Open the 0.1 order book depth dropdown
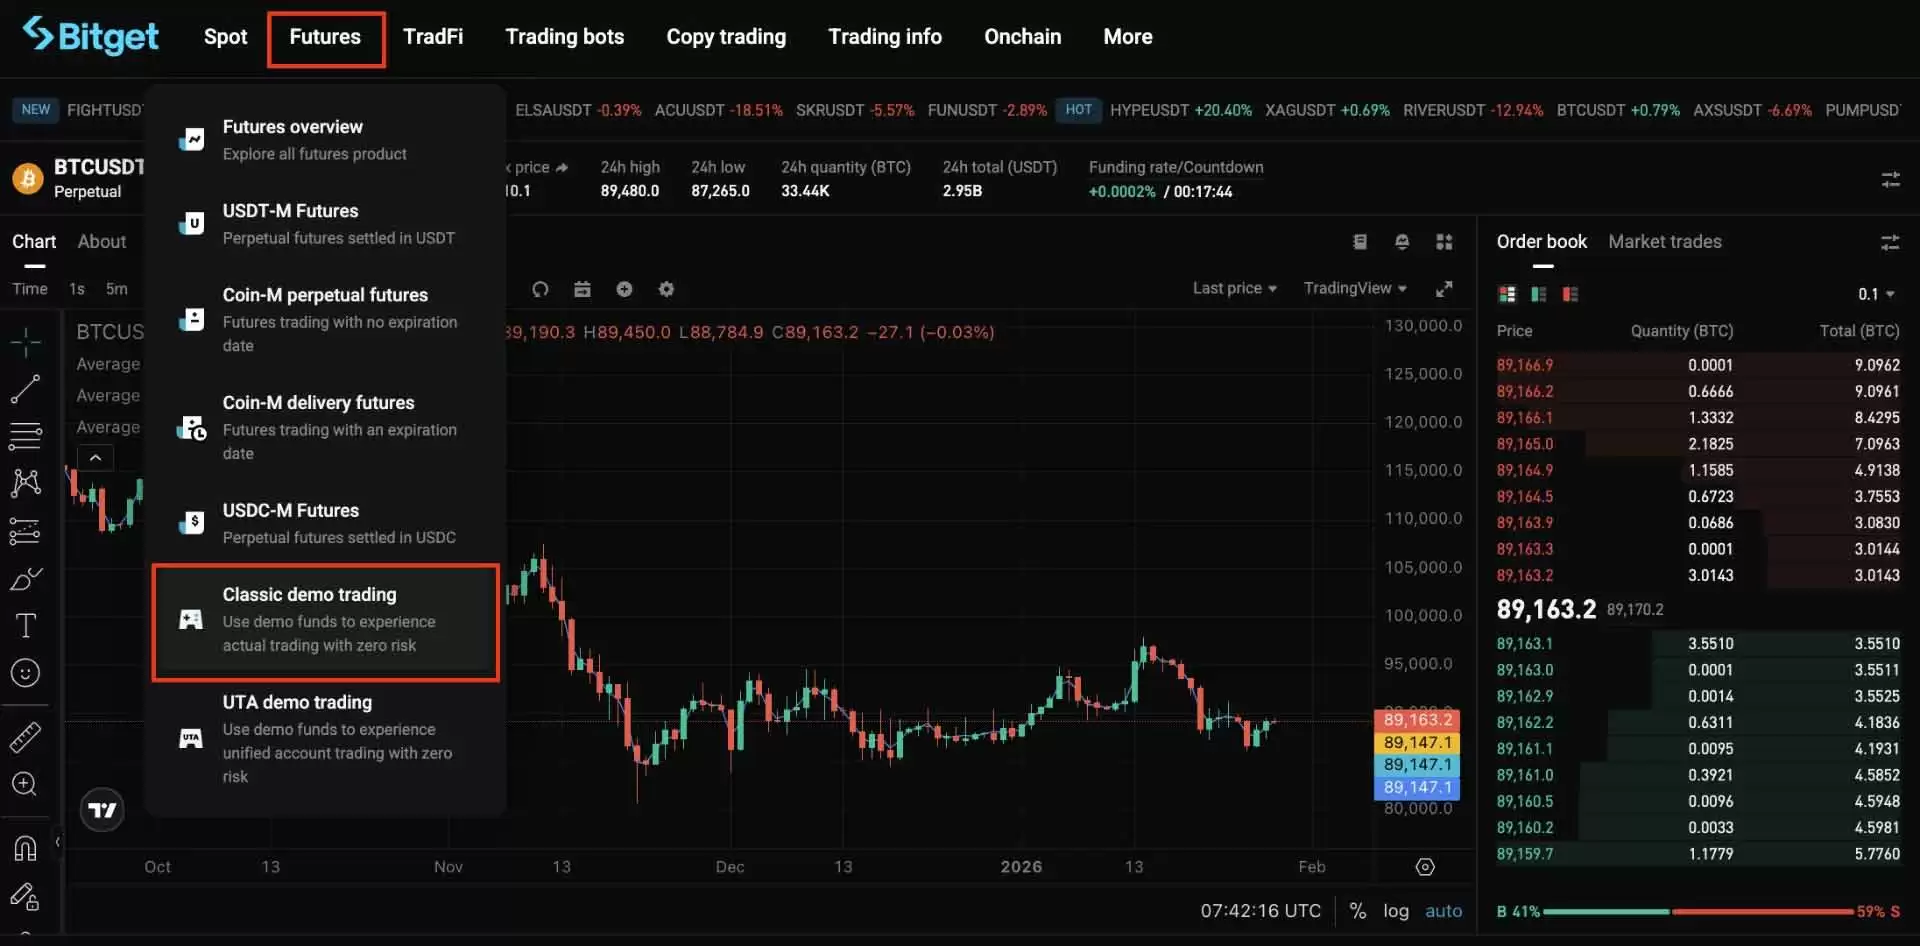 1875,294
